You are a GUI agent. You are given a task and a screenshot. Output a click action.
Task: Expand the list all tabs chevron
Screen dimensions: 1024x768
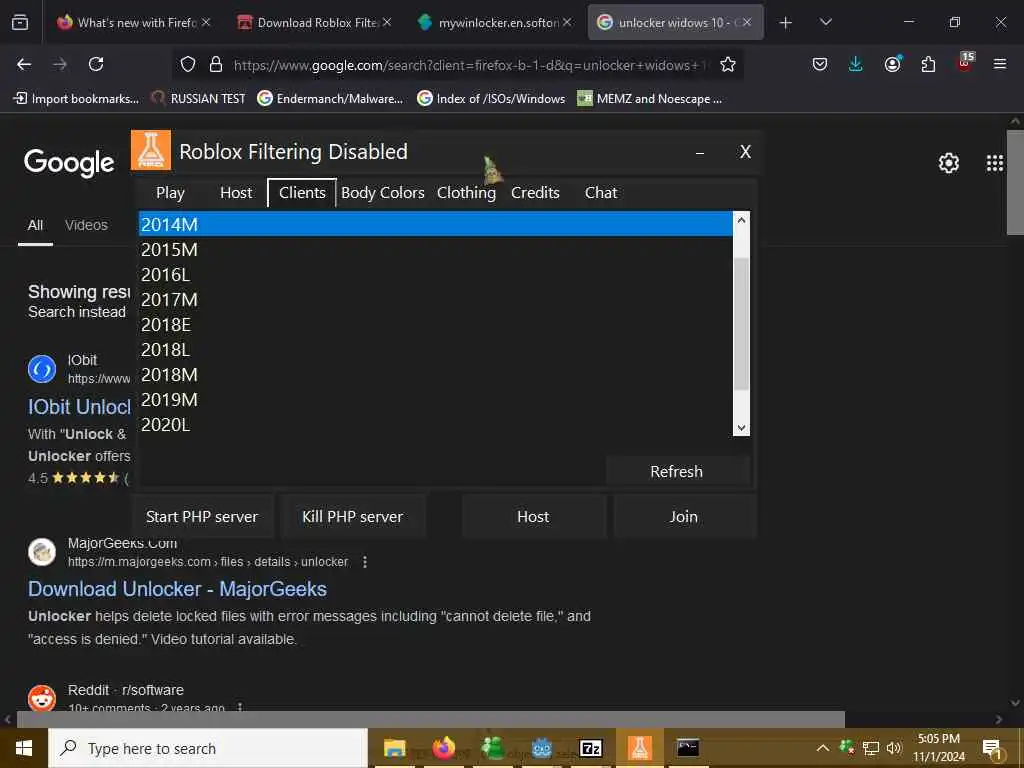point(825,23)
